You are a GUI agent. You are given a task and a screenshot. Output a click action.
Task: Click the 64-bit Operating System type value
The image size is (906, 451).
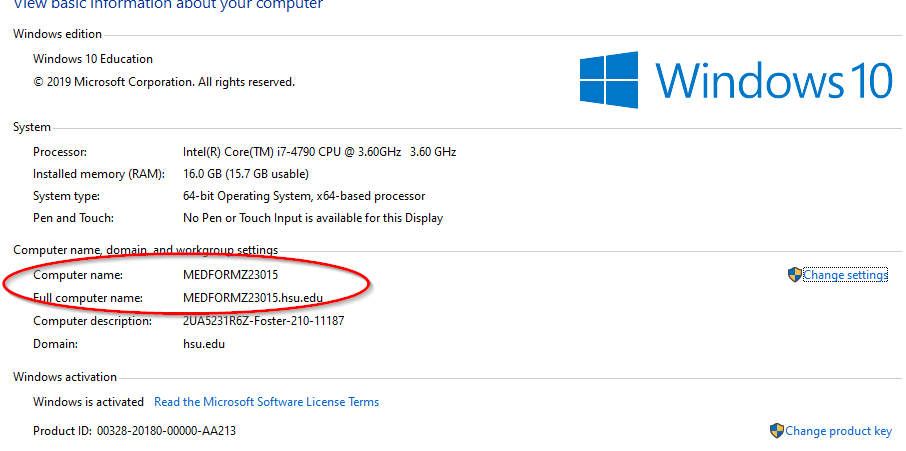tap(304, 196)
